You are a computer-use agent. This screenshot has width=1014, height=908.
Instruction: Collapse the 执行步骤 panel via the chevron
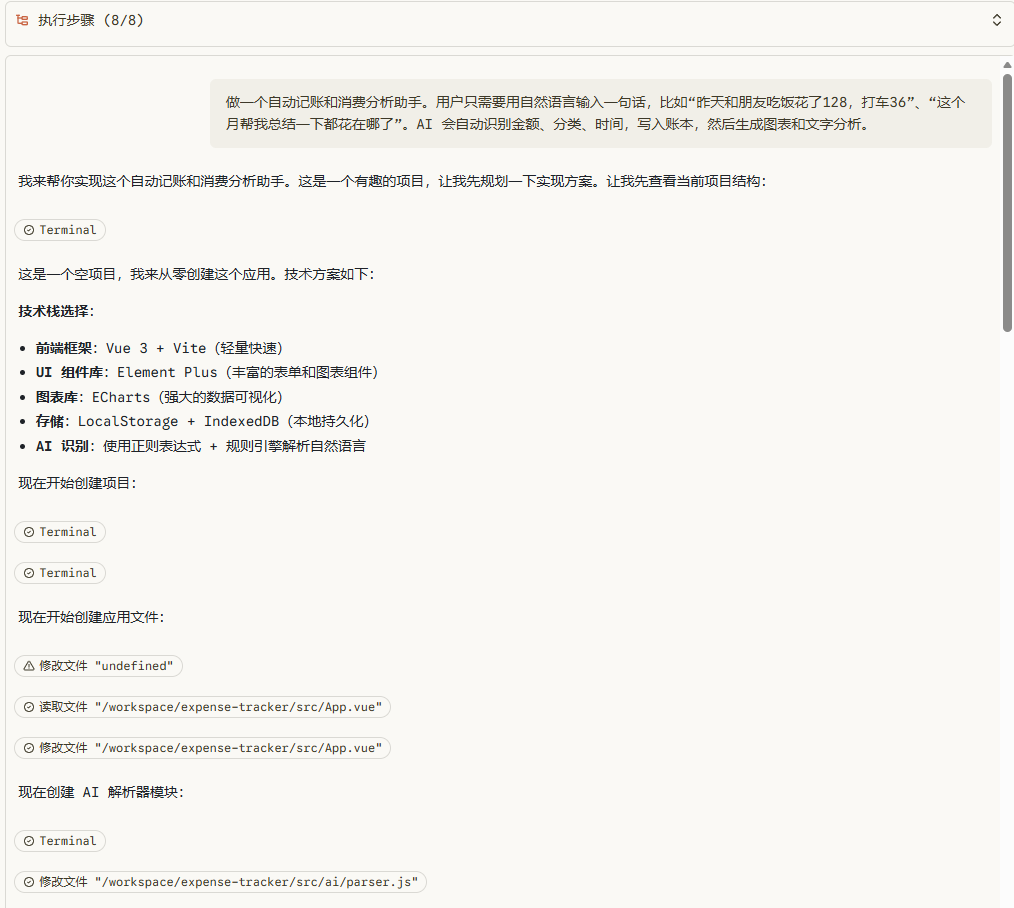pyautogui.click(x=996, y=19)
